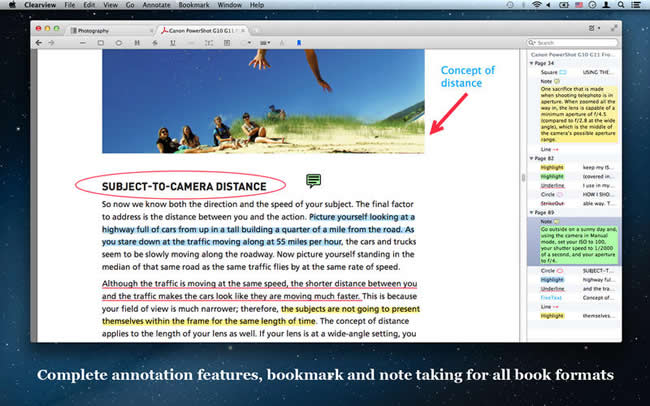650x406 pixels.
Task: Open Spotlight search in the menu bar
Action: 621,5
